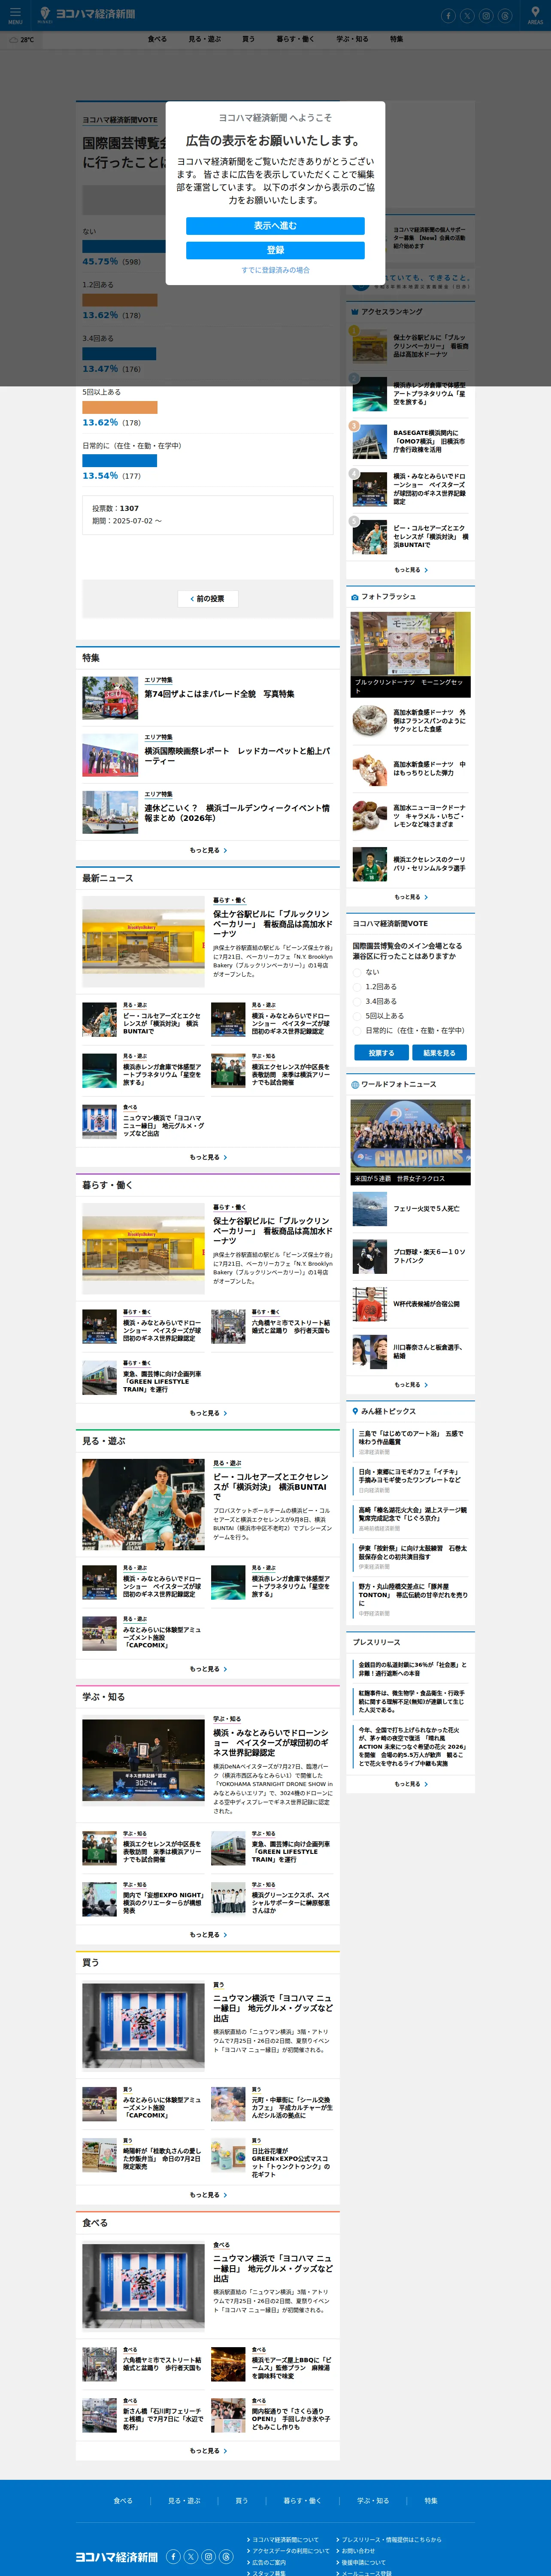Open the X icon in the header

click(x=467, y=16)
